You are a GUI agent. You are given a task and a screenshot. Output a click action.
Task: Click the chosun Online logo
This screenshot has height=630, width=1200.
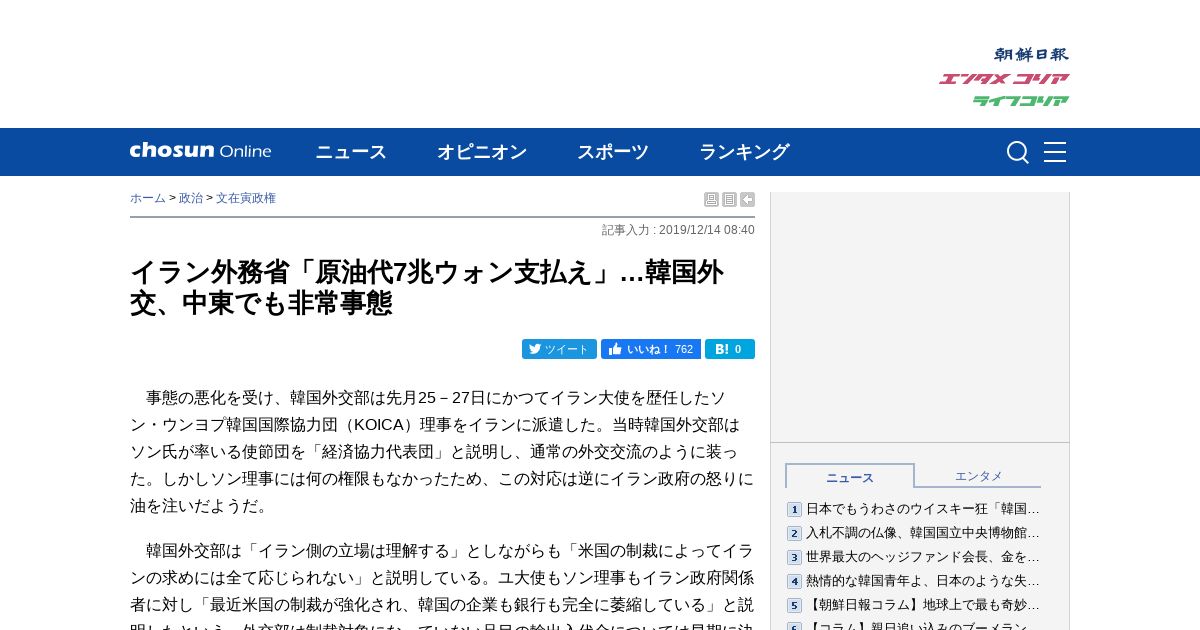200,151
